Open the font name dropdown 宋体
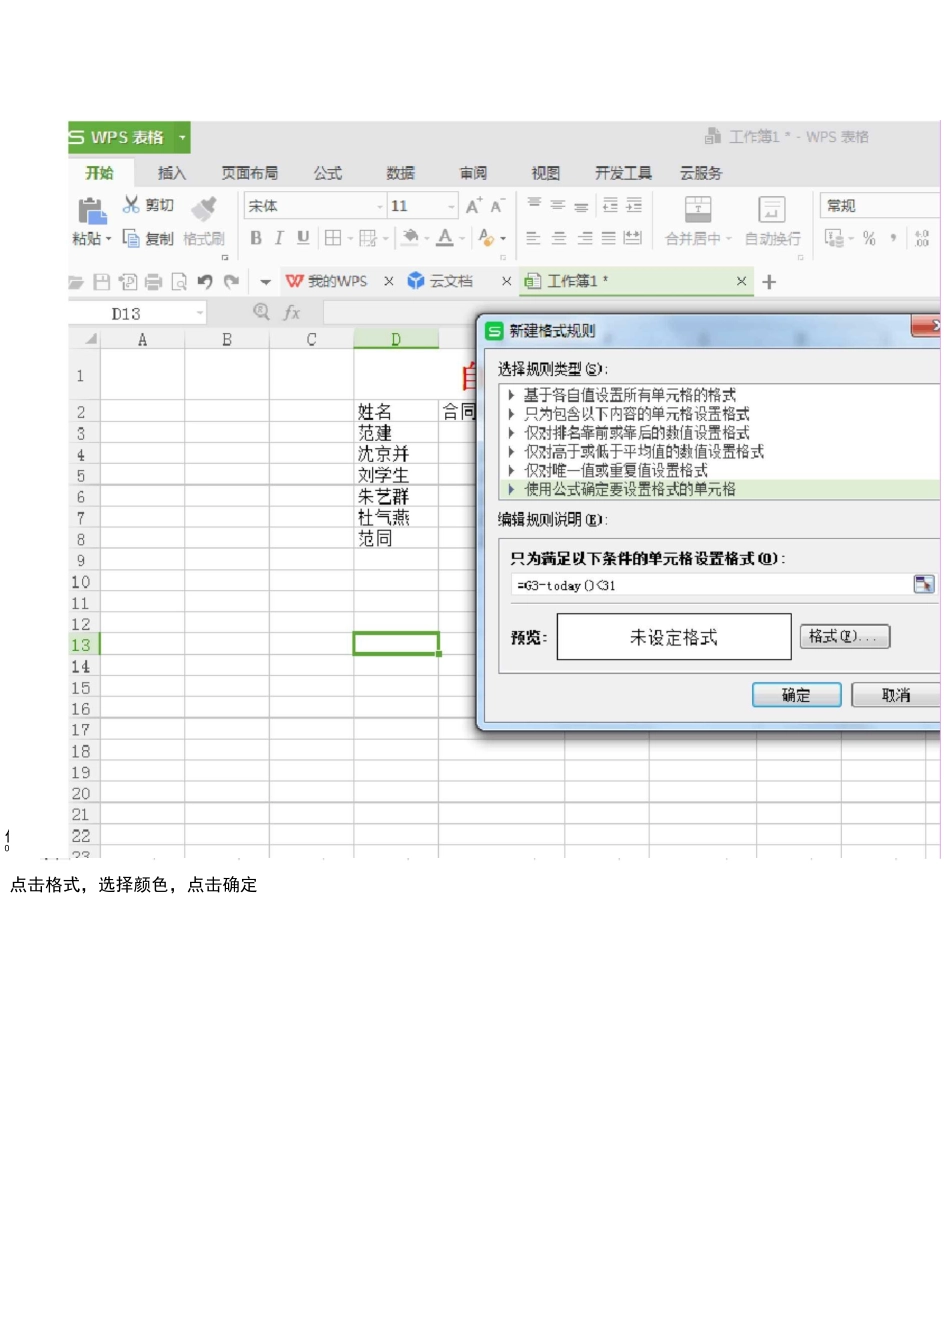 coord(380,206)
